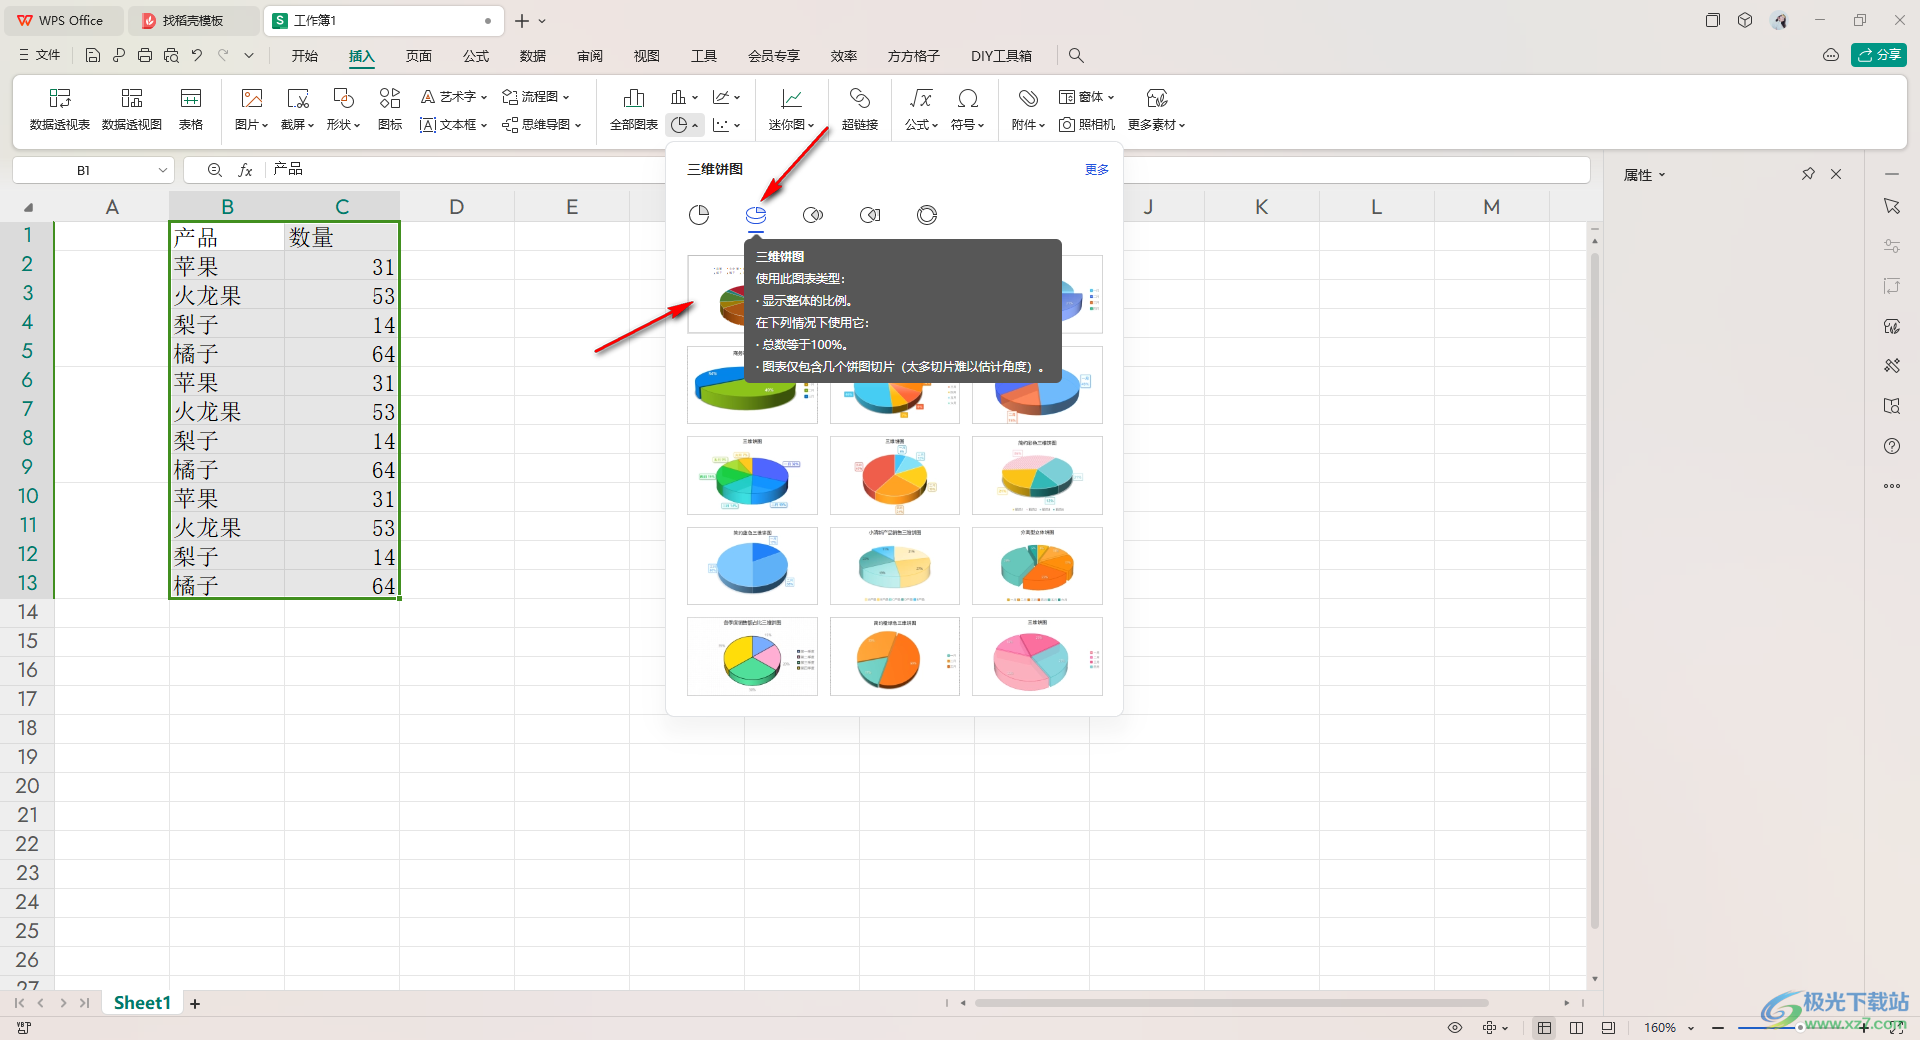Open the cloud comment icon near share button
This screenshot has width=1920, height=1040.
coord(1831,55)
